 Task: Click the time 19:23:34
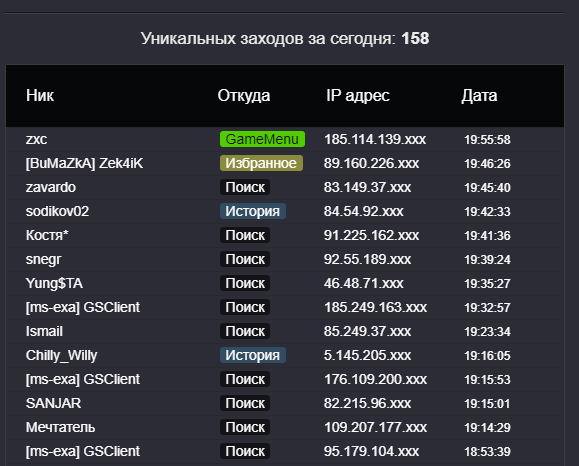487,332
